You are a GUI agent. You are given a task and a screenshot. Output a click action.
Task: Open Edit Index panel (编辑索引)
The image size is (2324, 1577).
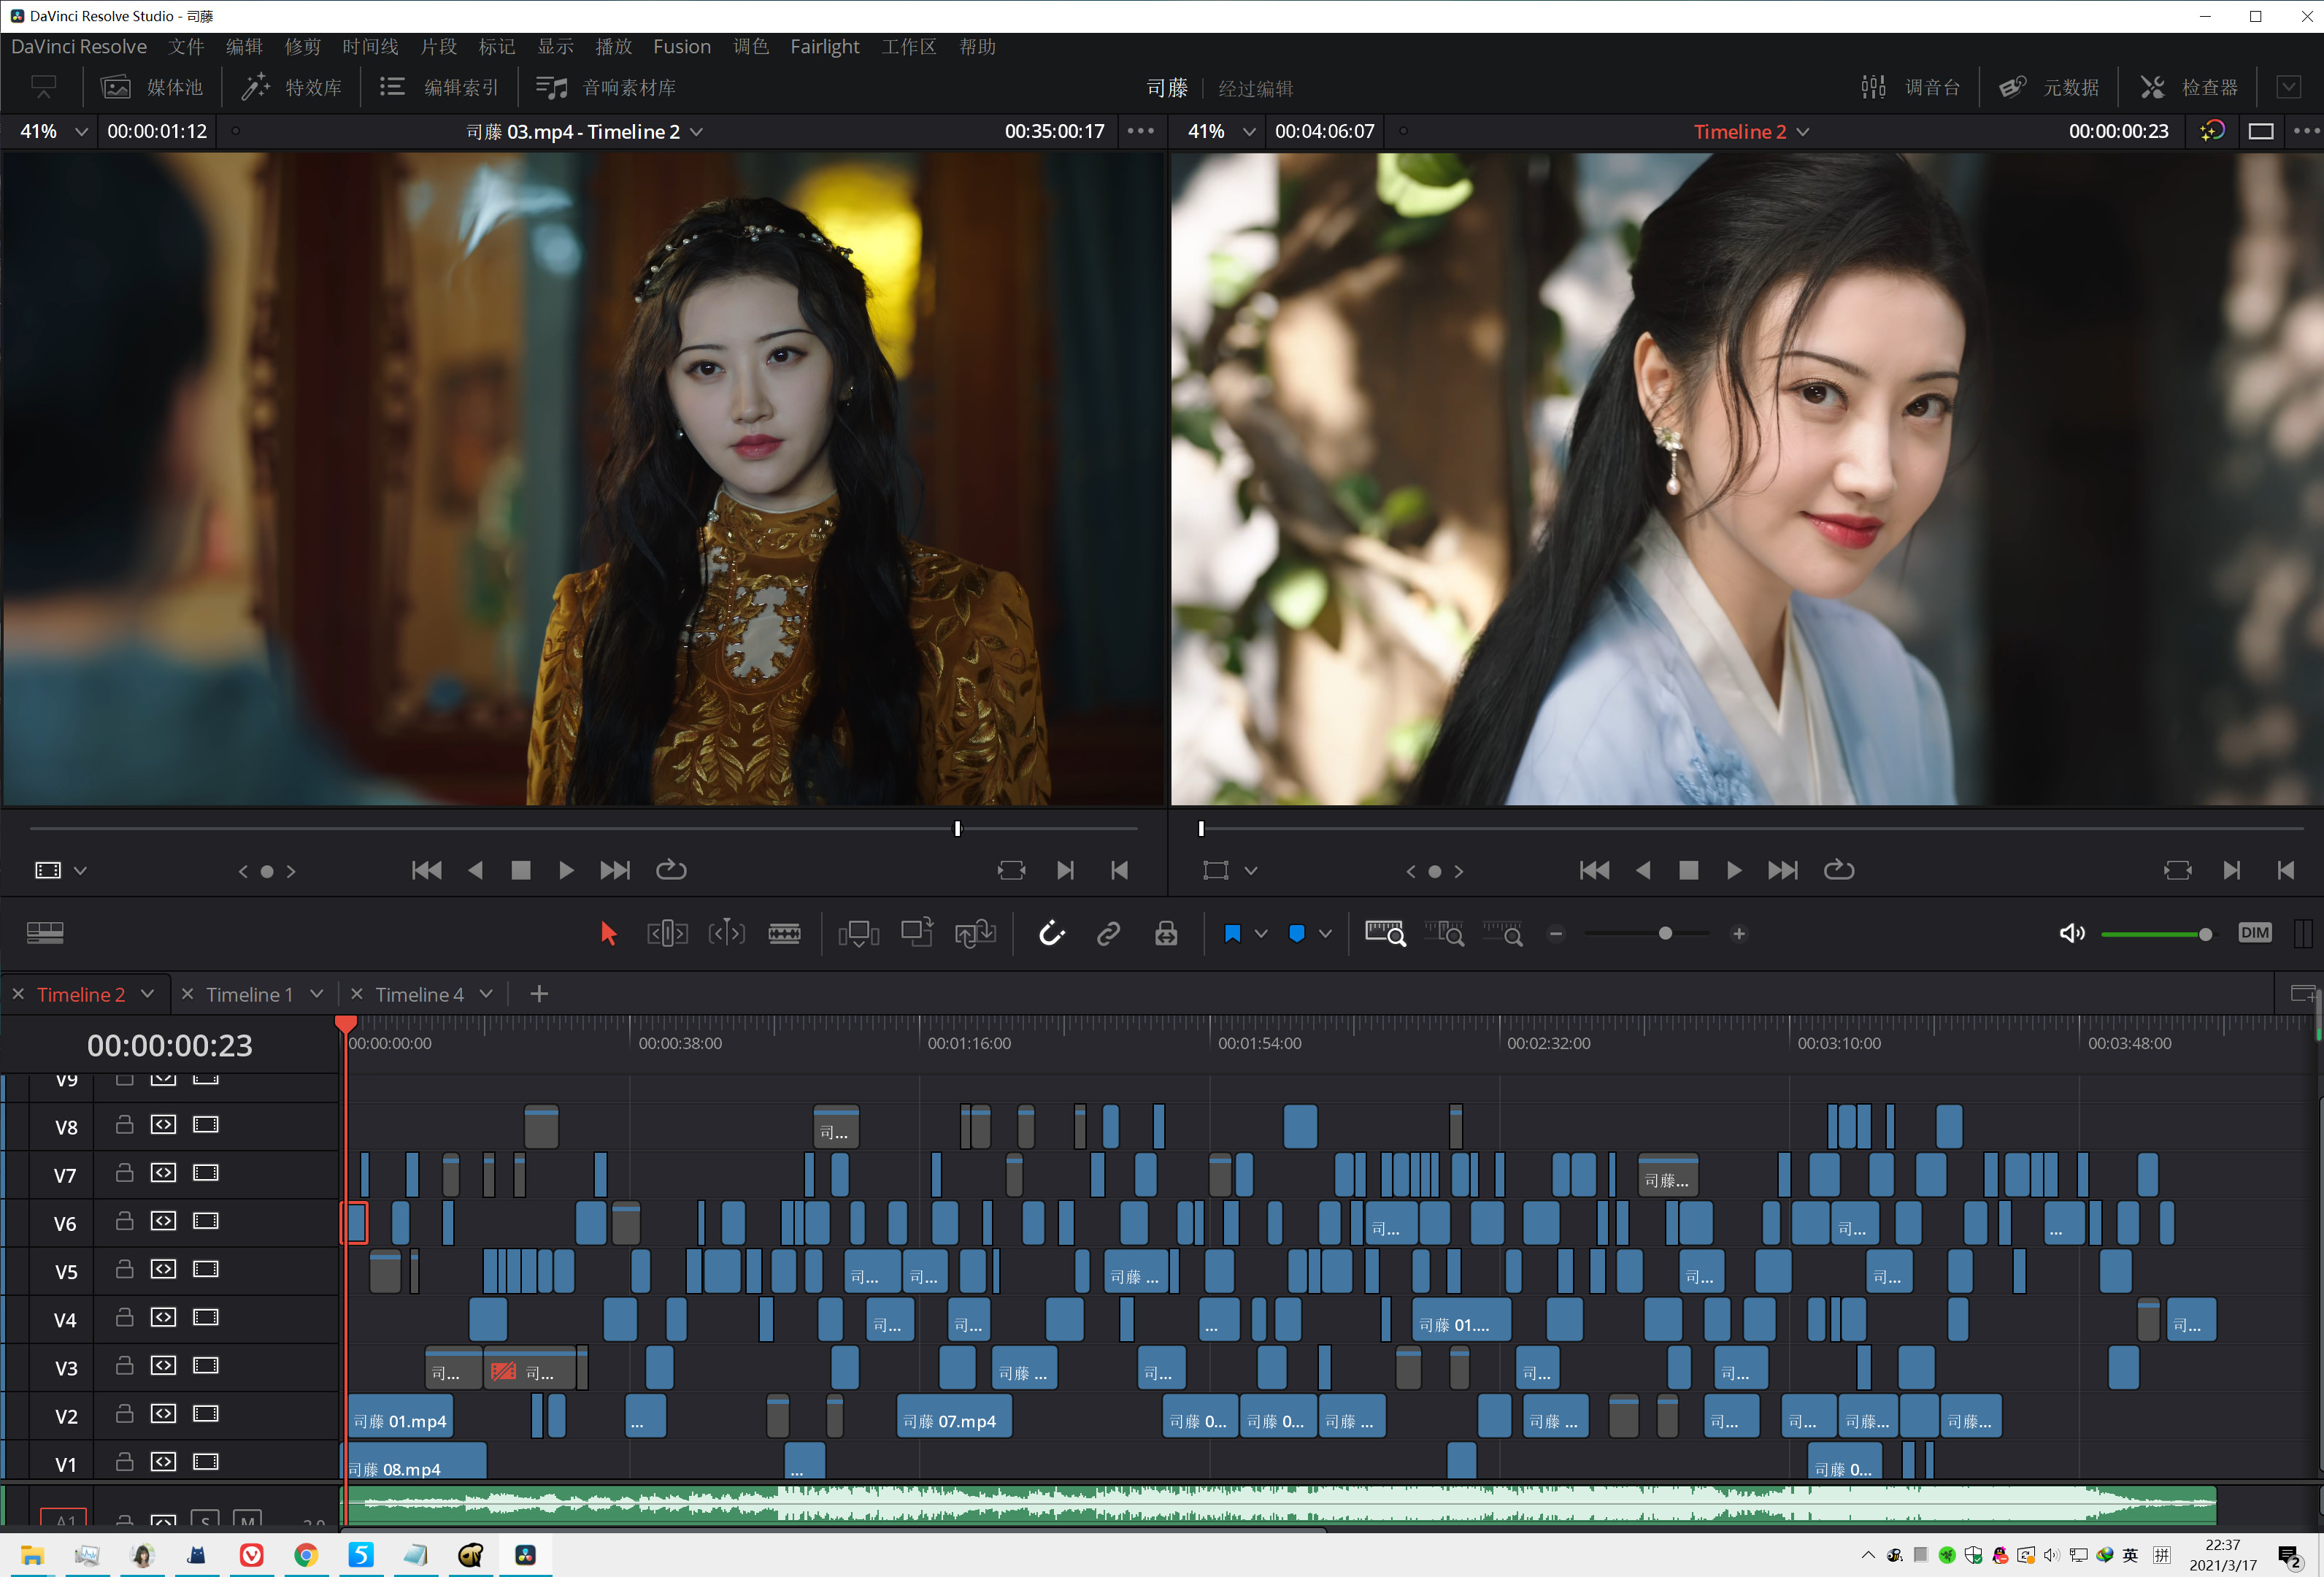click(x=439, y=88)
